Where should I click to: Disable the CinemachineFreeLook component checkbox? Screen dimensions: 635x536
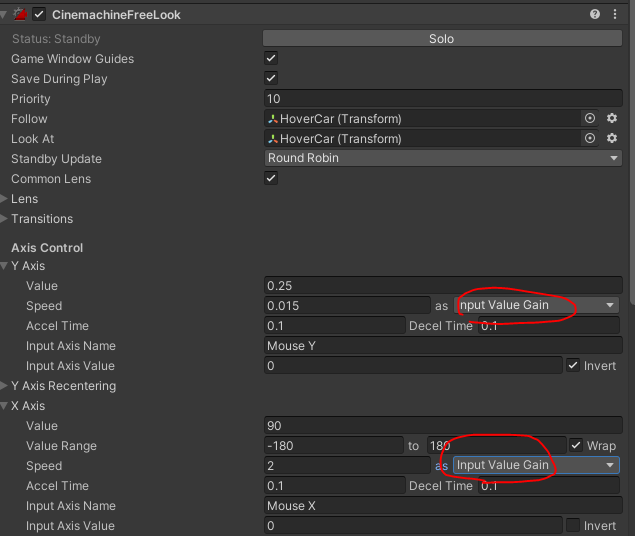39,15
